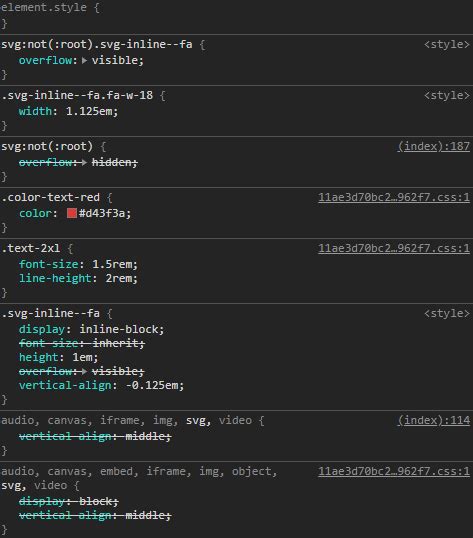
Task: Open .color-text-red stylesheet source link
Action: [394, 197]
